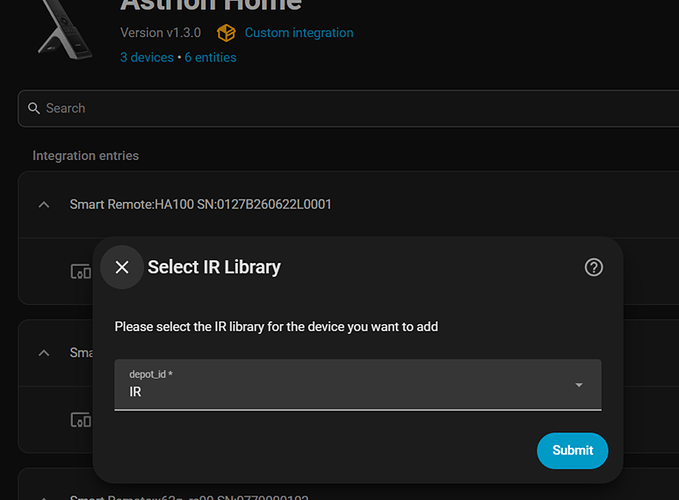Submit the IR library selection

click(572, 450)
